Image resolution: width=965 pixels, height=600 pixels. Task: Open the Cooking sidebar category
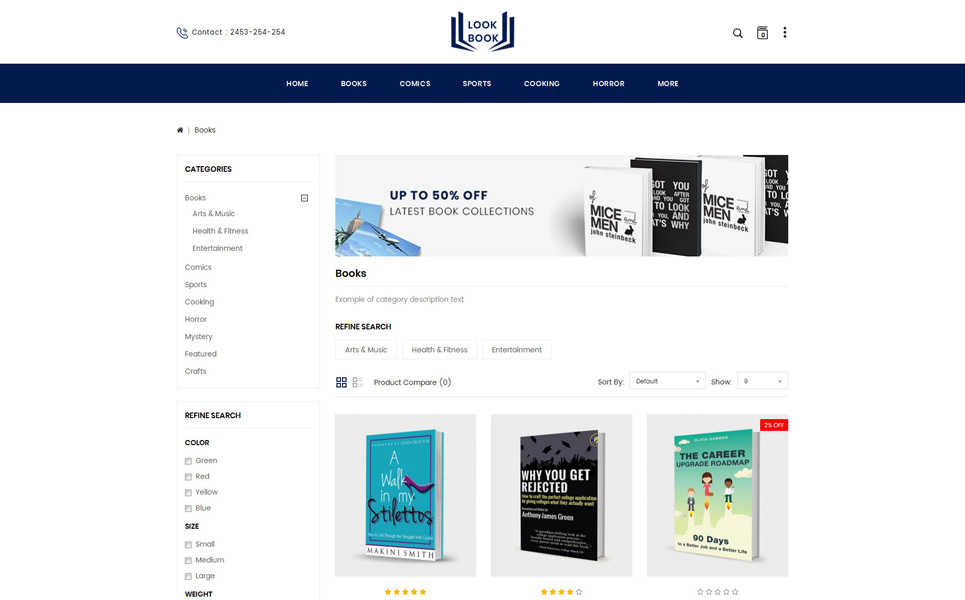(x=199, y=302)
